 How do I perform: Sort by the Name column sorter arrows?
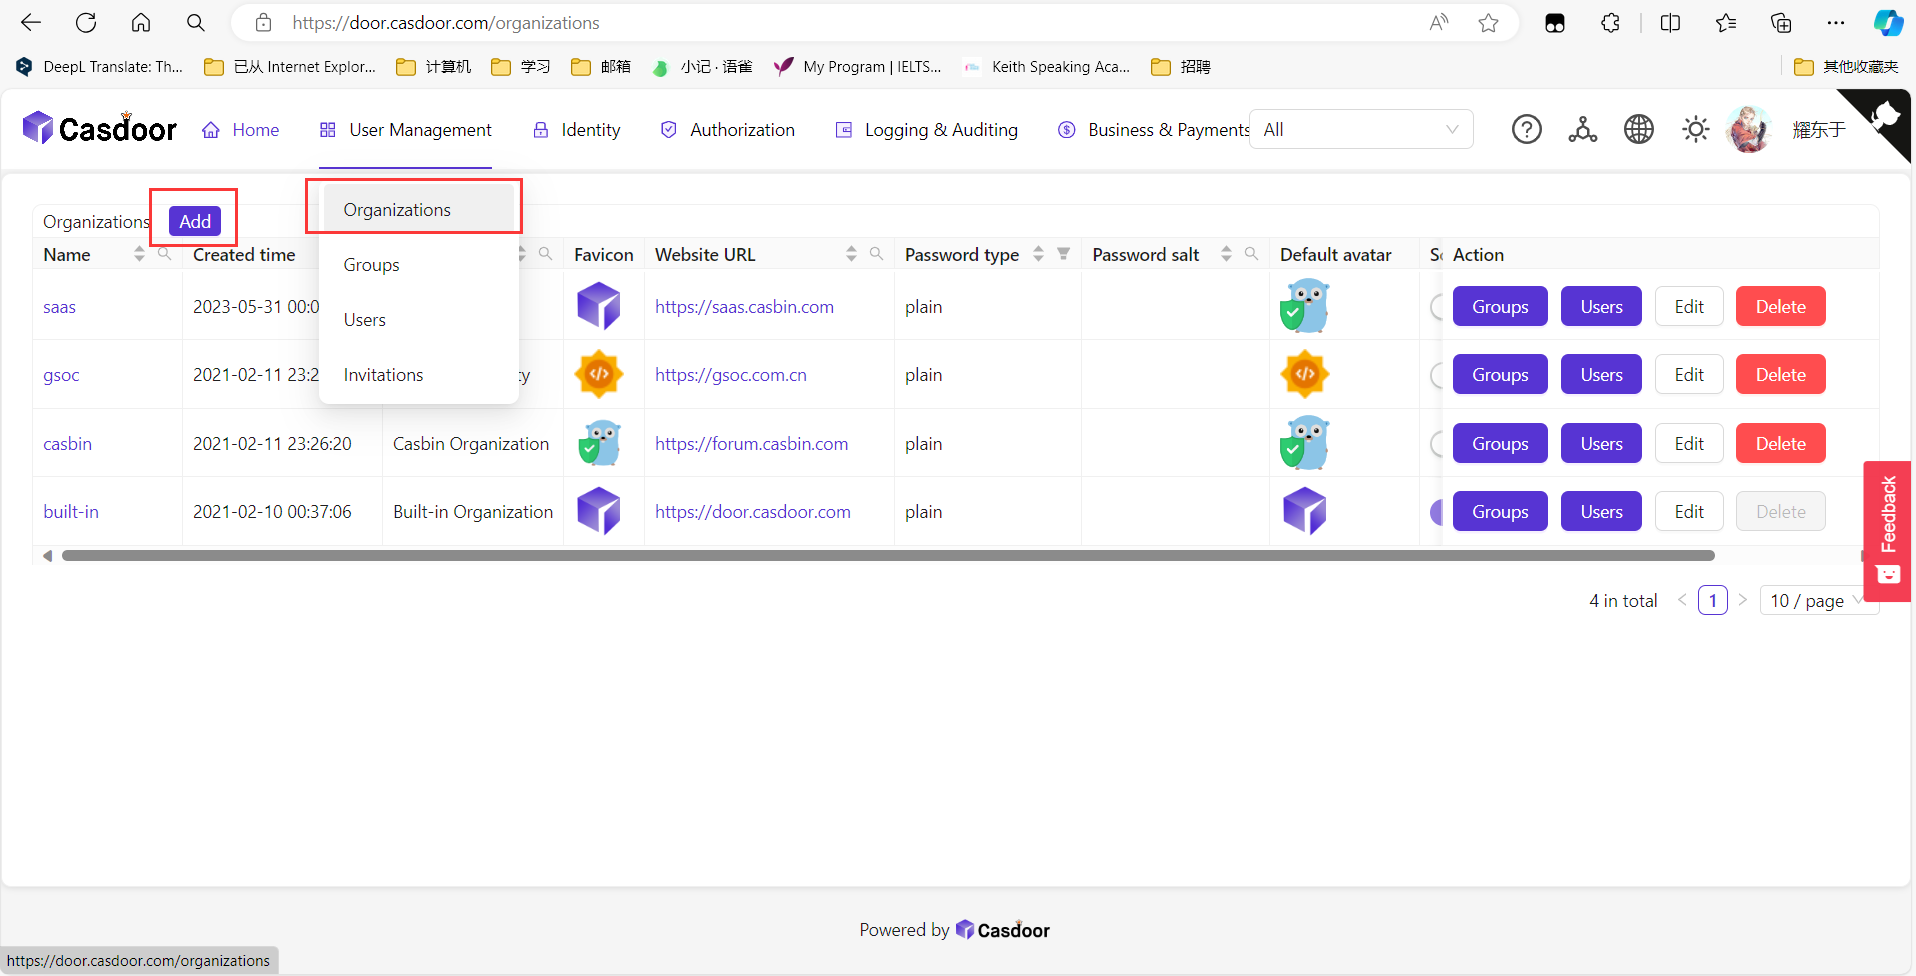click(139, 255)
